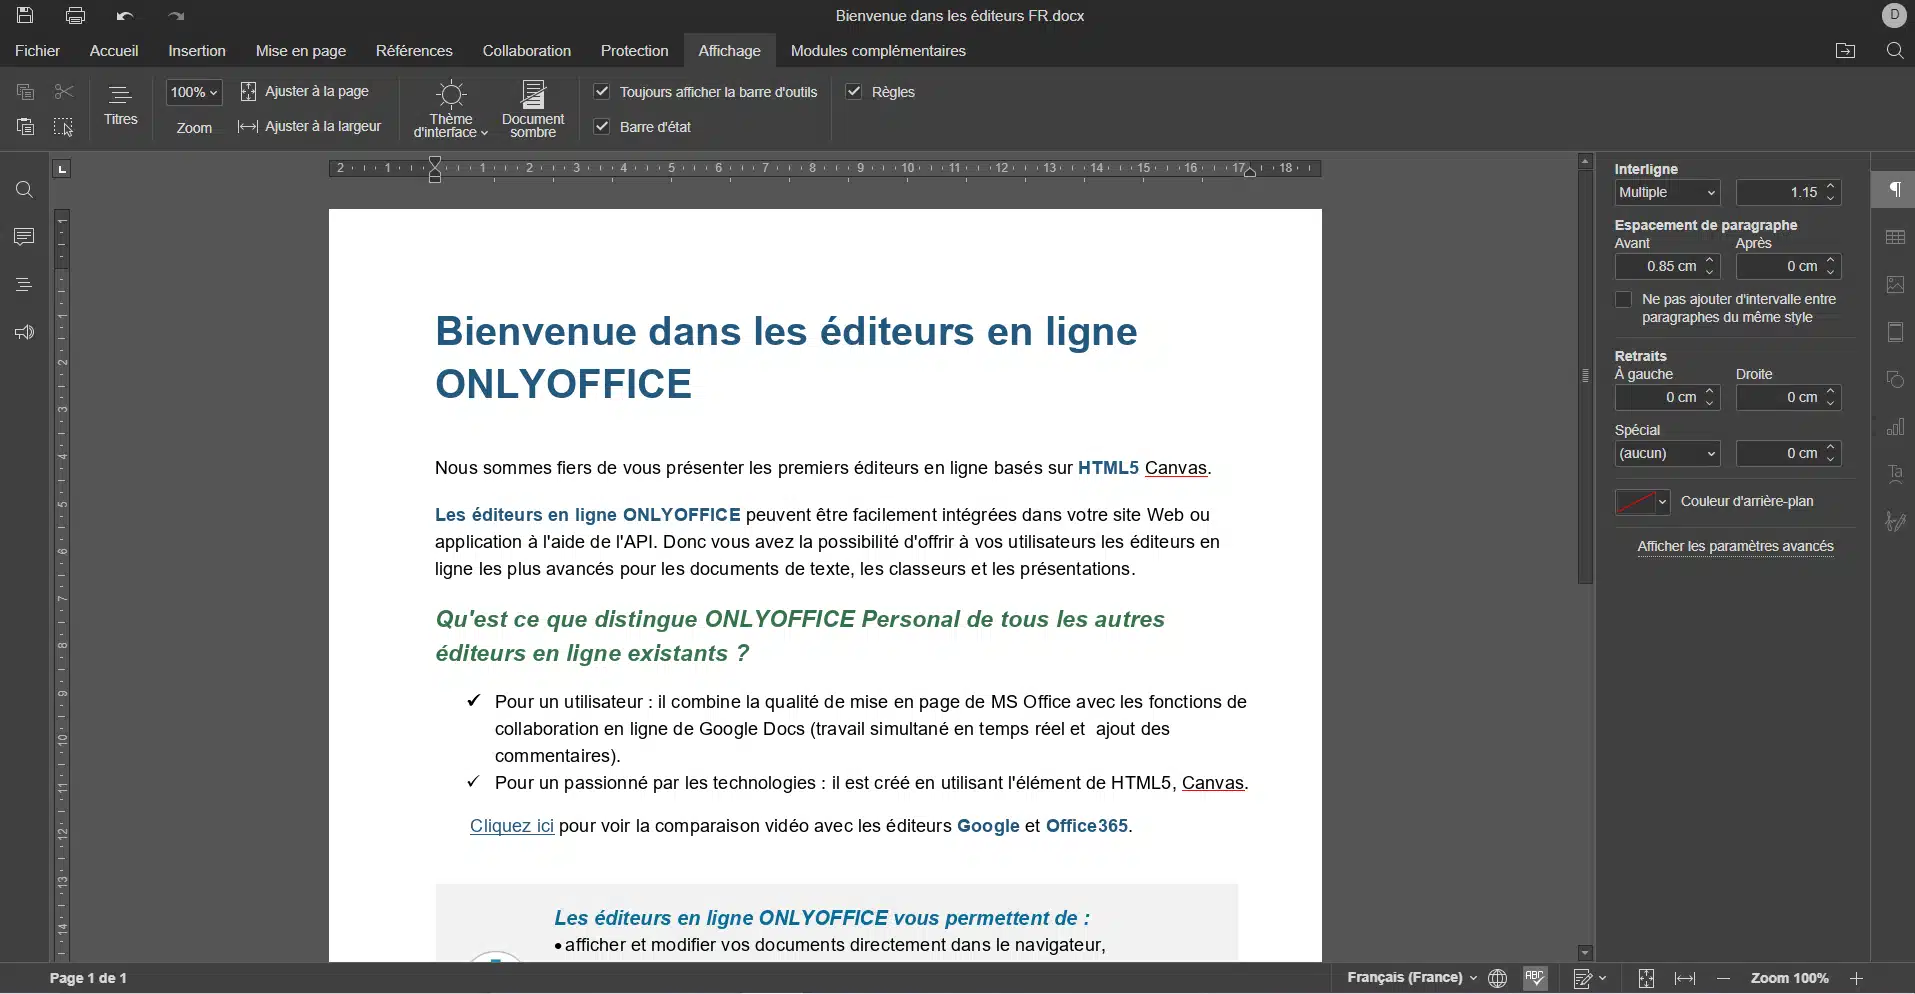Screen dimensions: 1915x994
Task: Click the line spacing 1.15 value field
Action: pyautogui.click(x=1788, y=193)
